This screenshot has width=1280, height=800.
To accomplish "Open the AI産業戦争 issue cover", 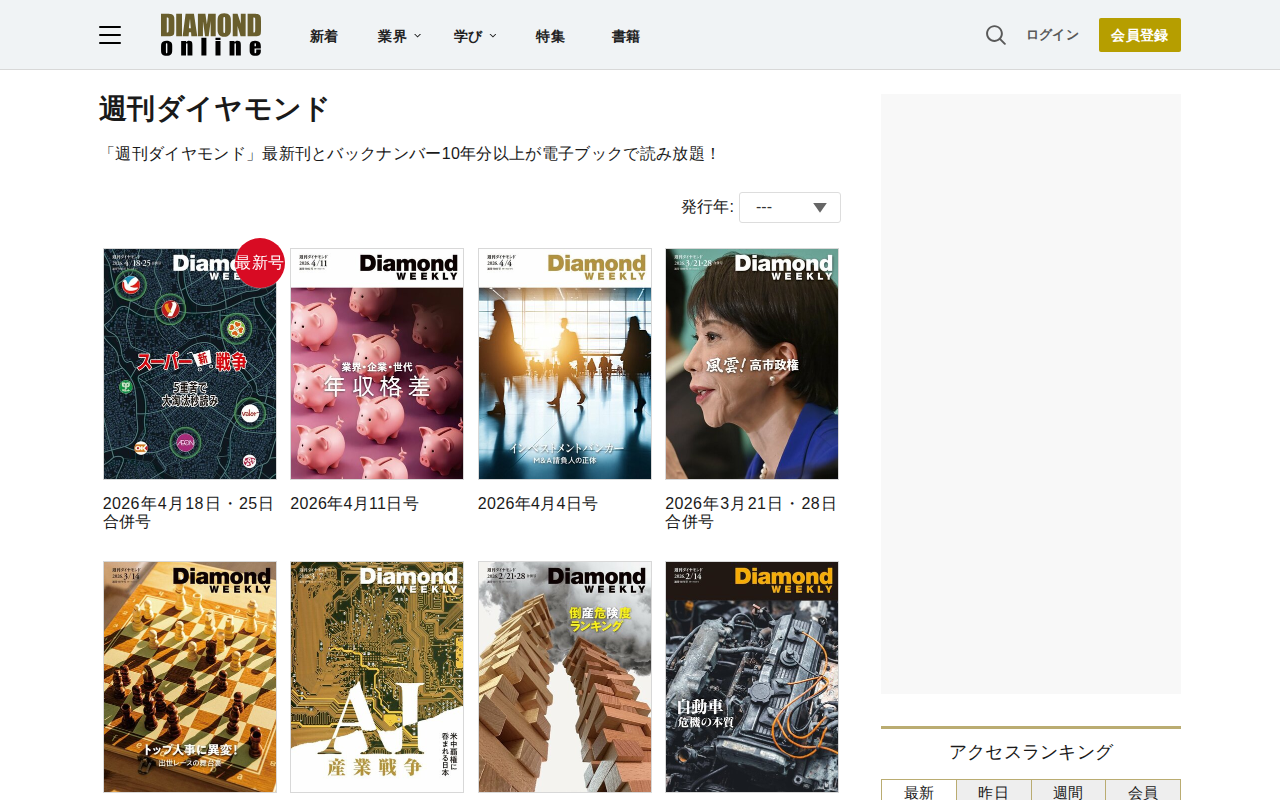I will 377,677.
